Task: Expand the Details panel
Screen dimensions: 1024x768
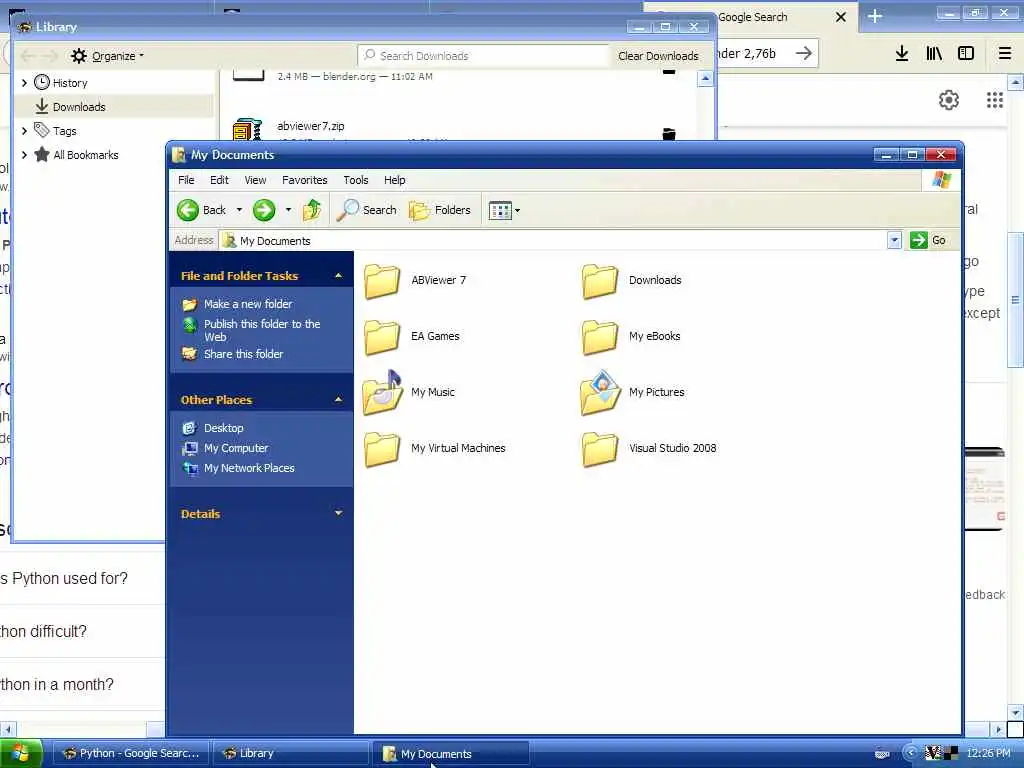Action: click(x=338, y=513)
